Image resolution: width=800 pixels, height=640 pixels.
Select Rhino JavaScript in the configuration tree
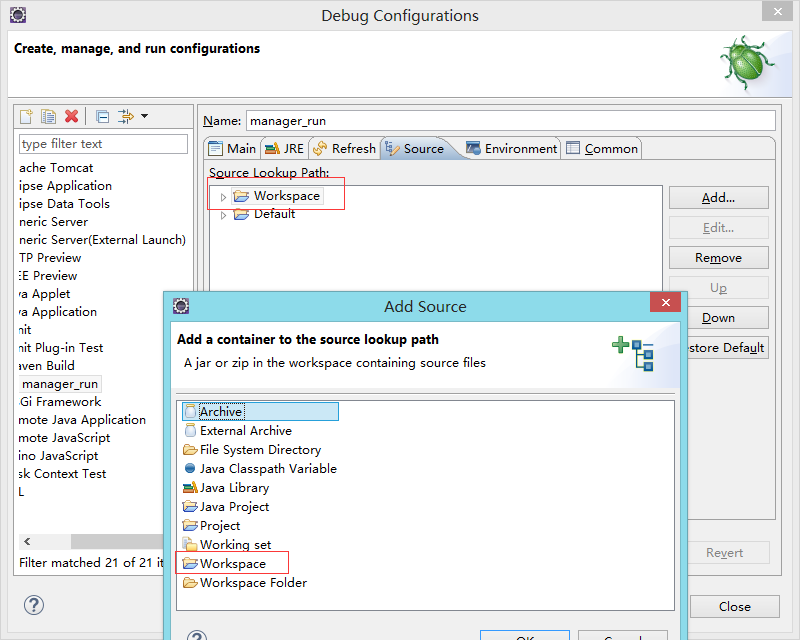click(59, 456)
